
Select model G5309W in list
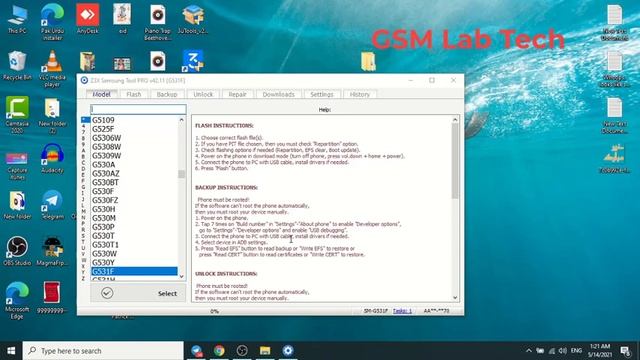point(134,156)
